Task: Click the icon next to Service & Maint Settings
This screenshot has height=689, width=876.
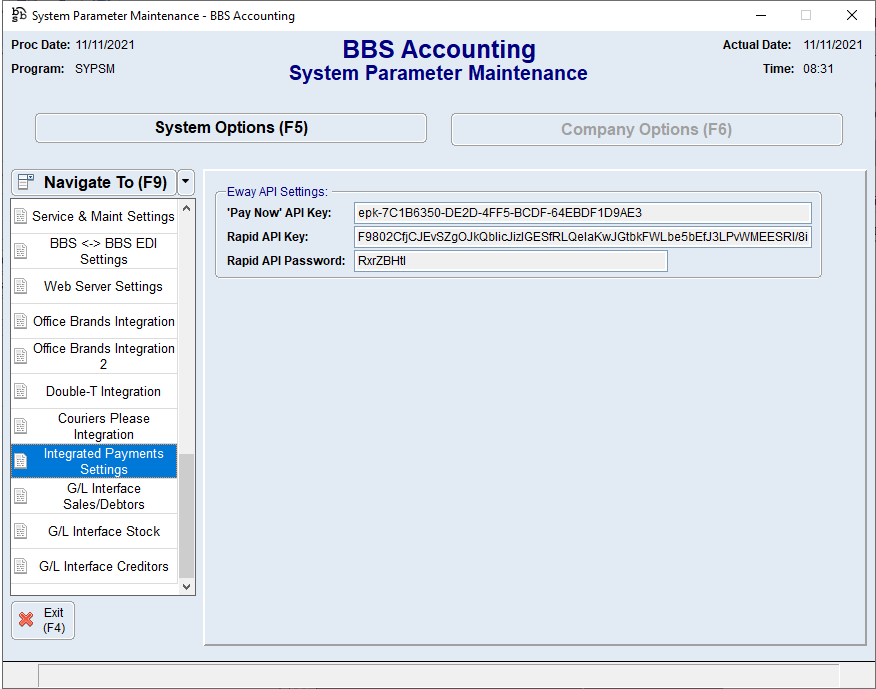Action: (x=21, y=217)
